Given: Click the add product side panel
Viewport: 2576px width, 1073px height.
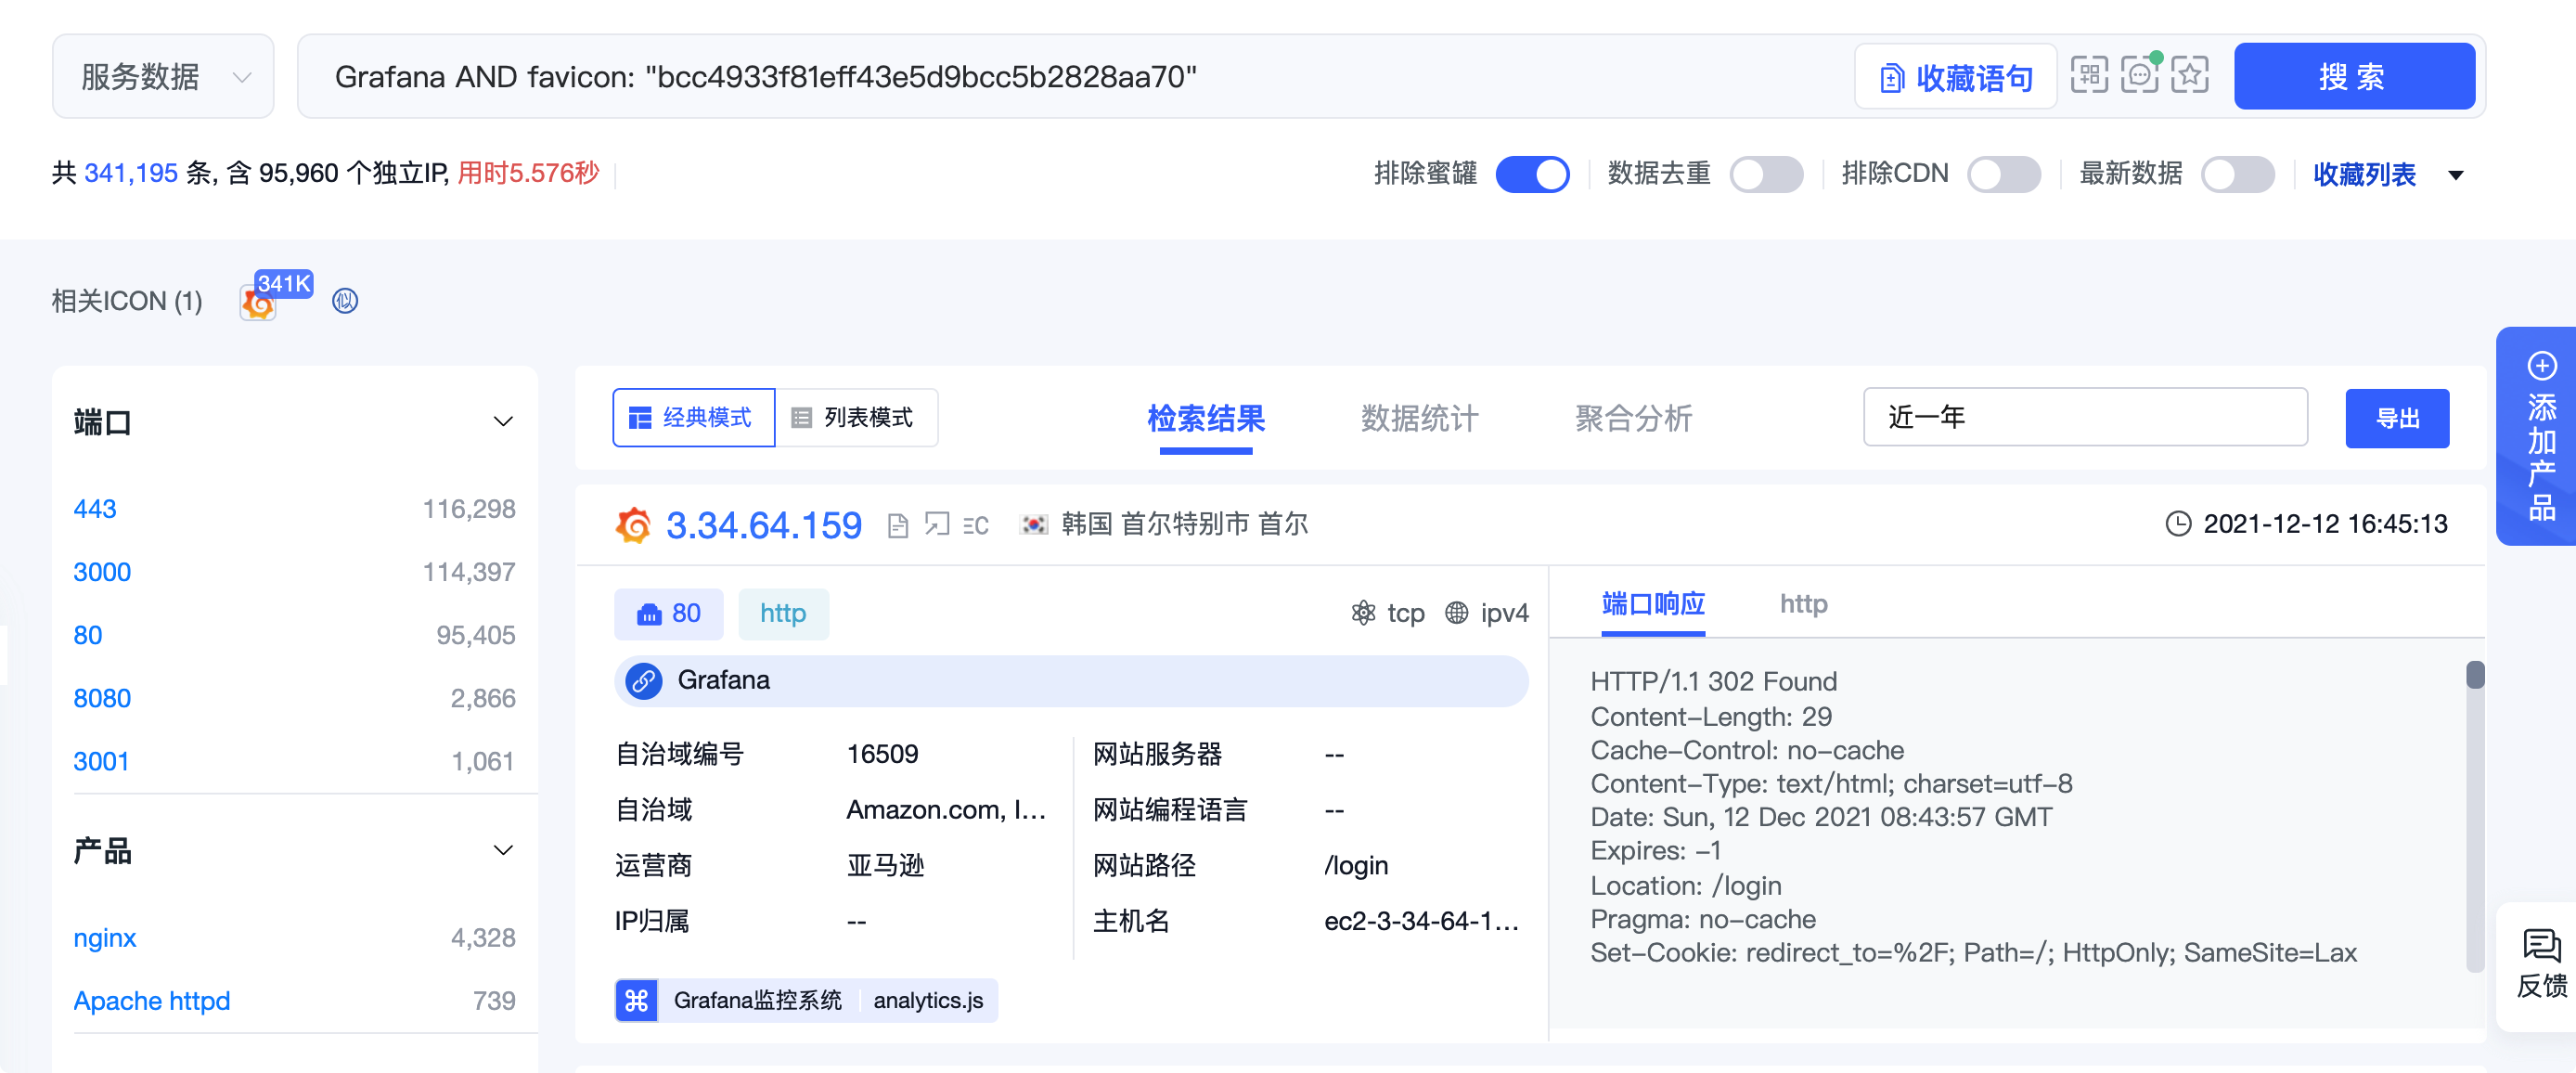Looking at the screenshot, I should click(2536, 436).
